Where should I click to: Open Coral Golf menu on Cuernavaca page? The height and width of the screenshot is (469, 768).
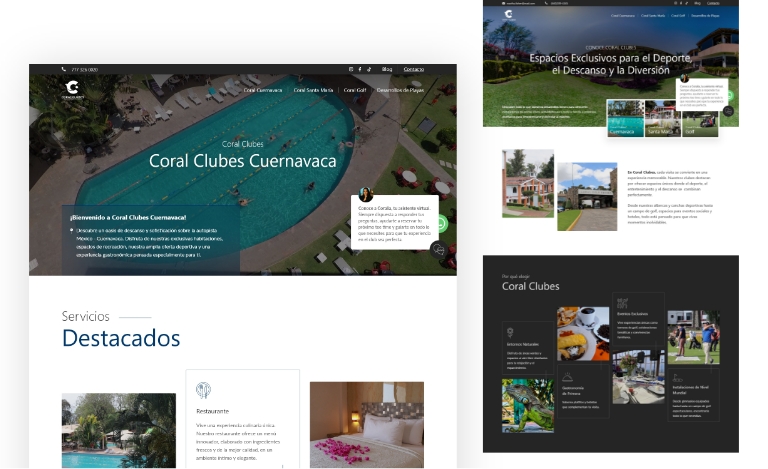[x=355, y=90]
